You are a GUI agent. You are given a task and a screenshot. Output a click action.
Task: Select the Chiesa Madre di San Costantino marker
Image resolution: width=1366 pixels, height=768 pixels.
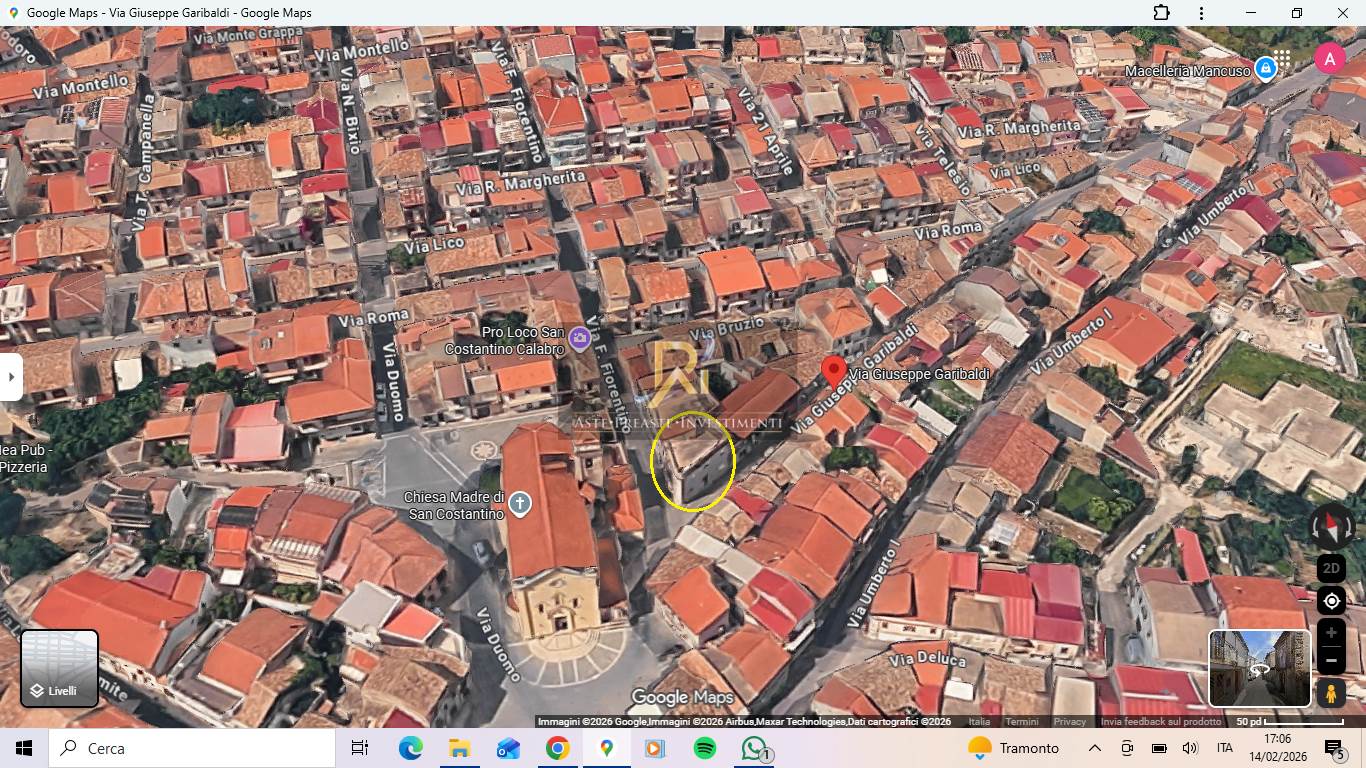(519, 503)
